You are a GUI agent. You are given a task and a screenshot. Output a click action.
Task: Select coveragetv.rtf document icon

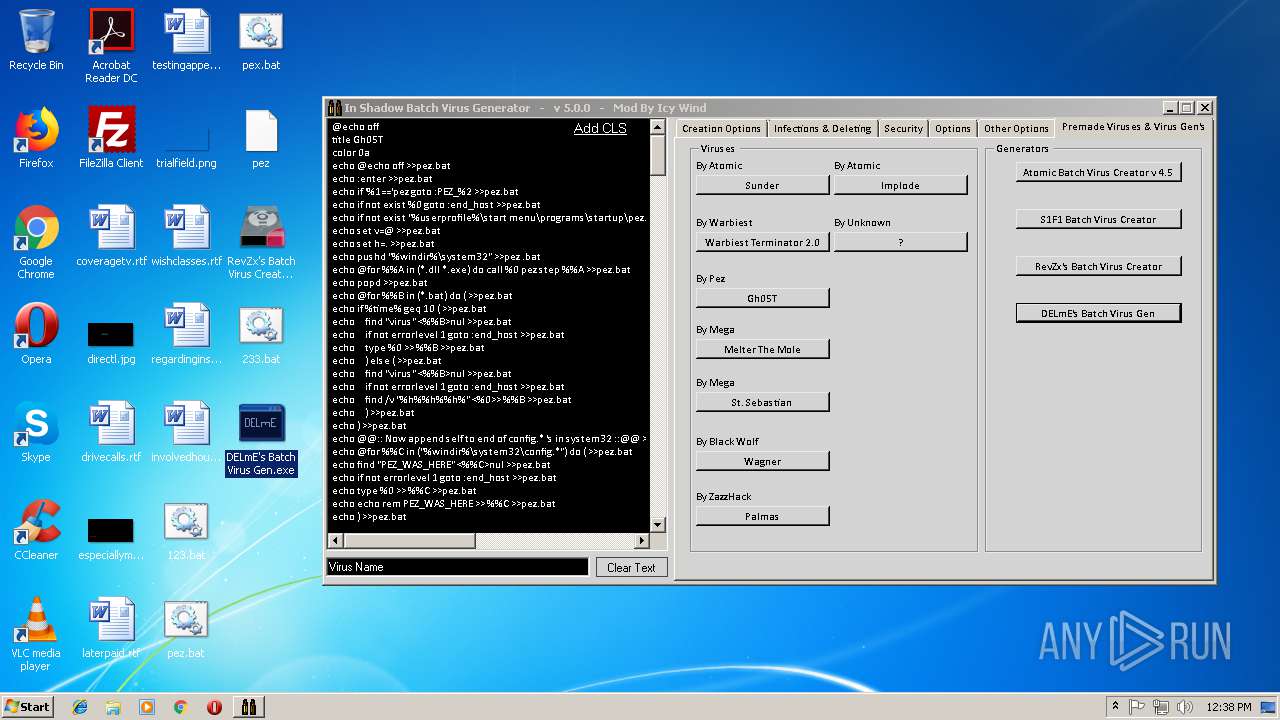111,236
